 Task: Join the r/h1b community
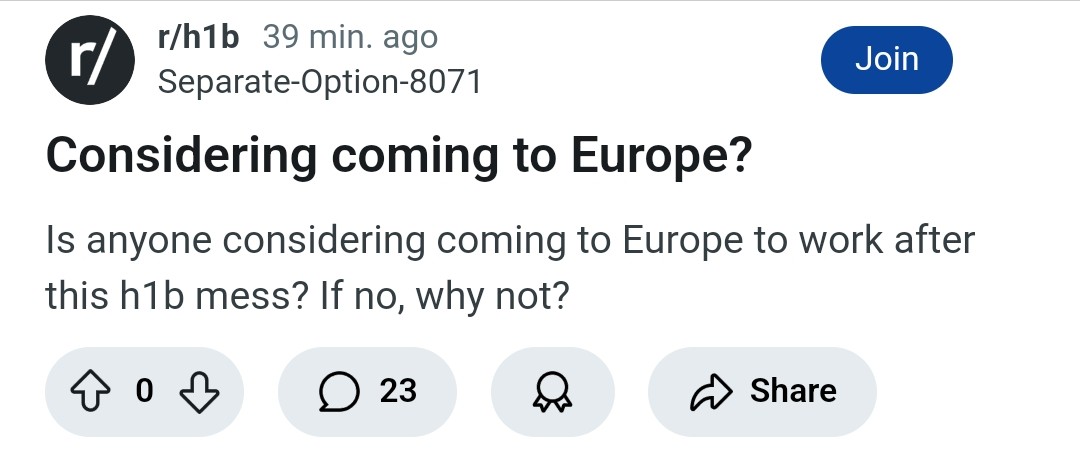(x=886, y=60)
